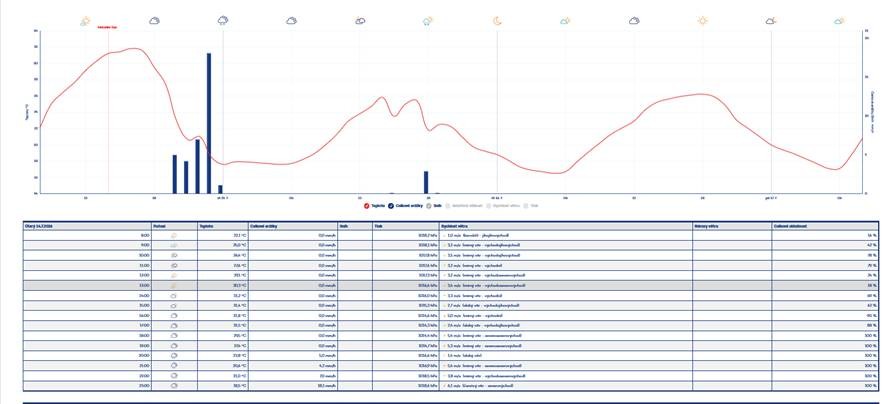Click the red 'Aktuální čas' marker label

click(107, 27)
